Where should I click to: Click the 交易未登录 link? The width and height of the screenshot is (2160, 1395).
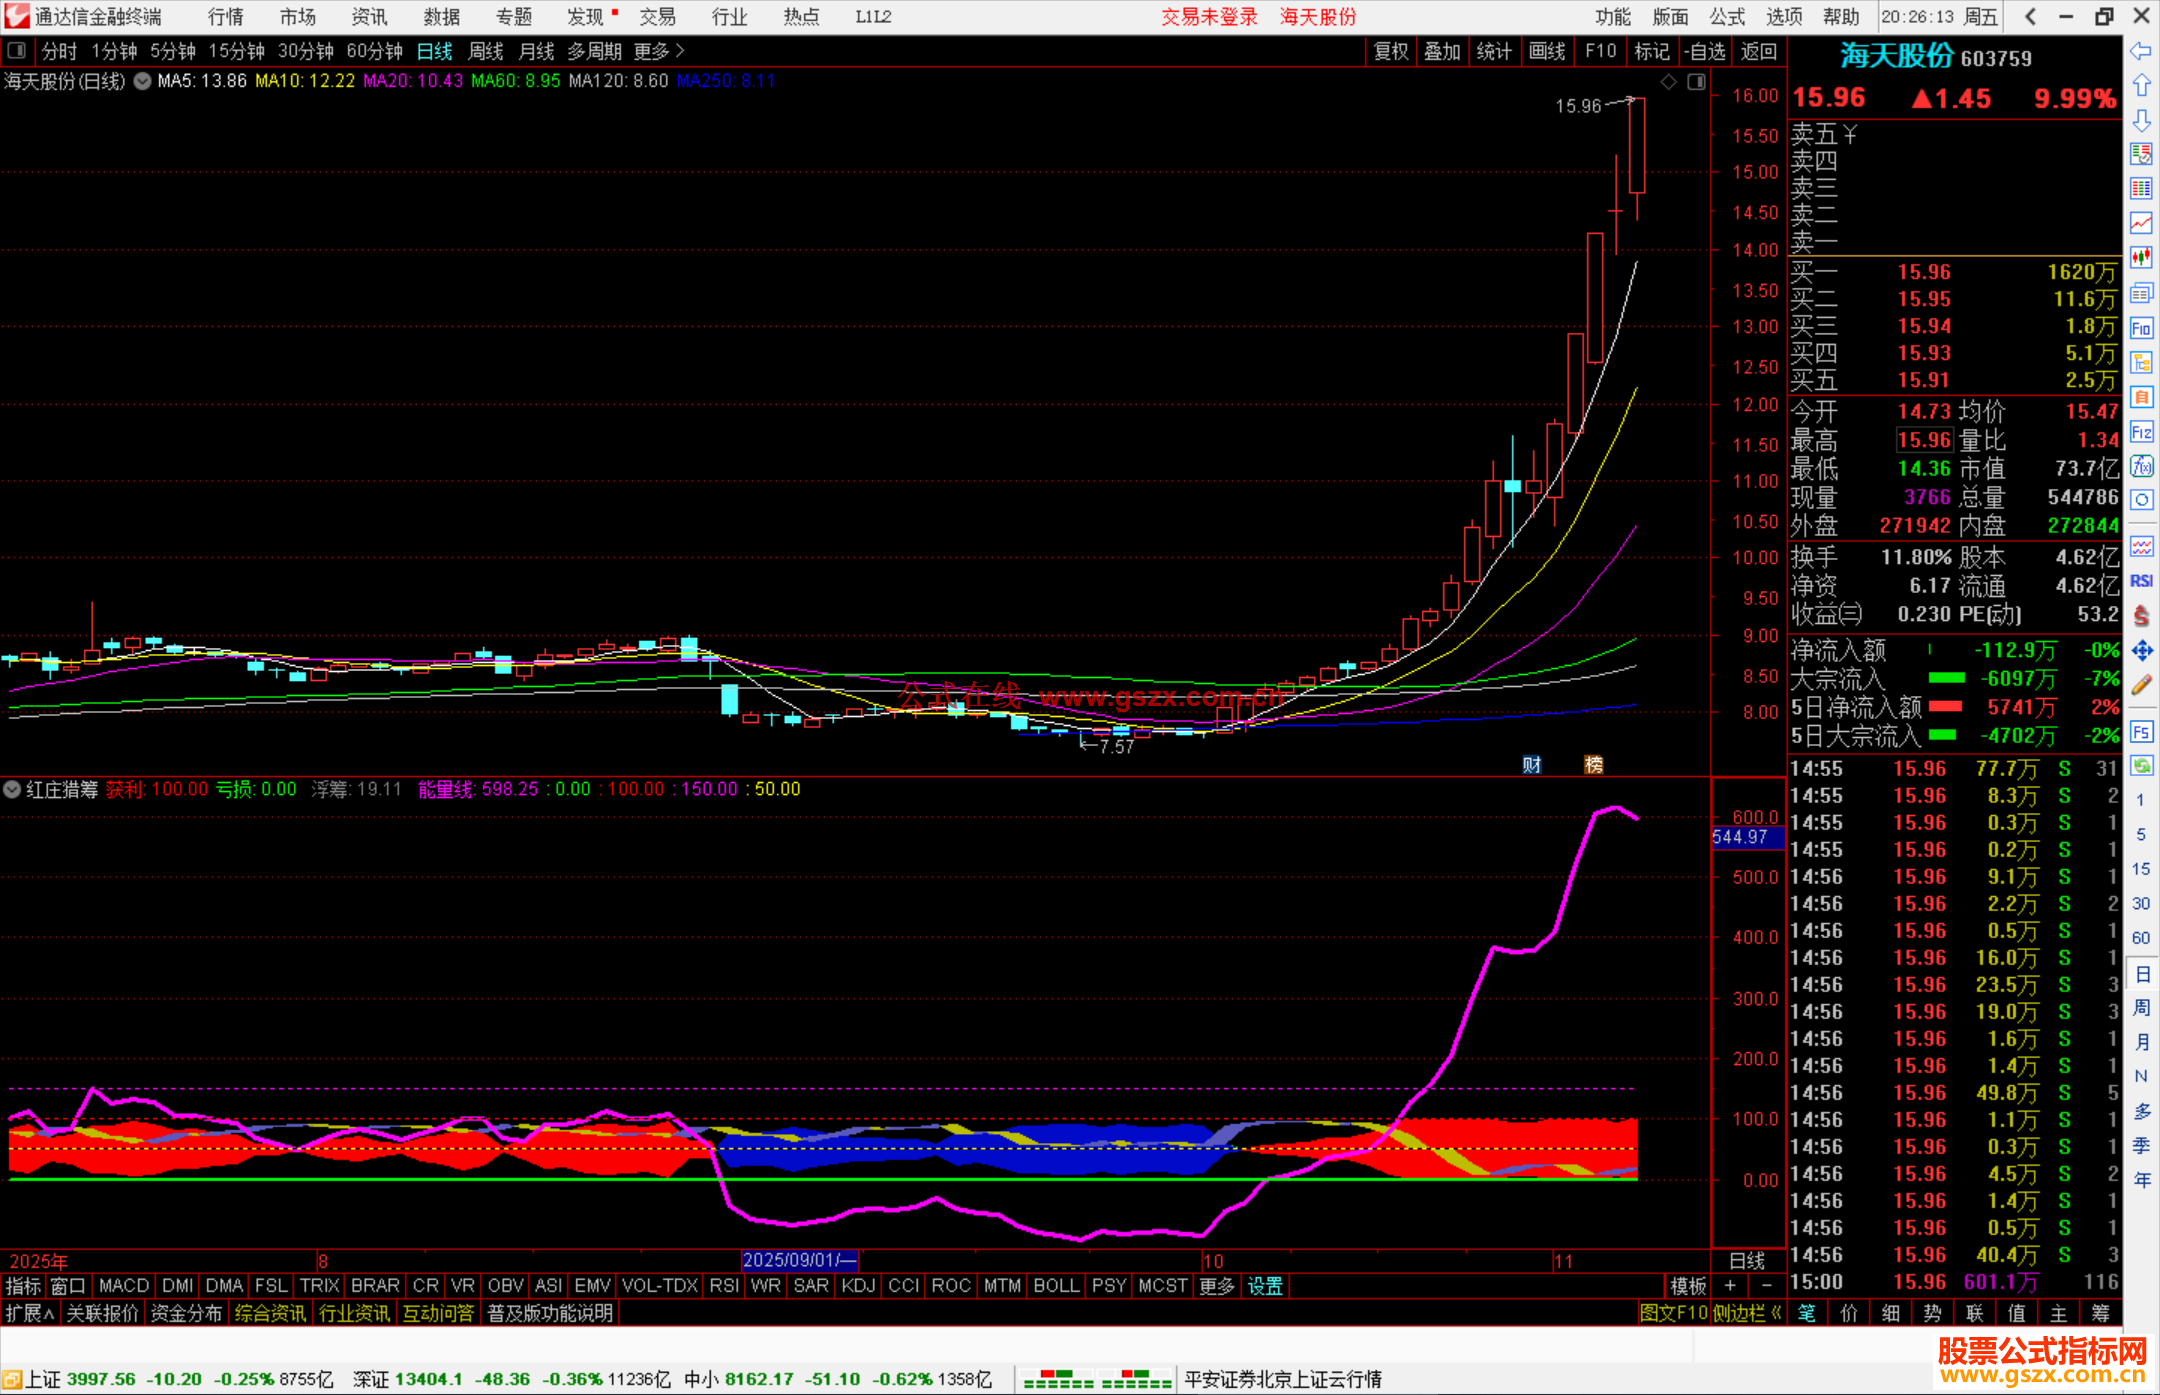pyautogui.click(x=1208, y=17)
